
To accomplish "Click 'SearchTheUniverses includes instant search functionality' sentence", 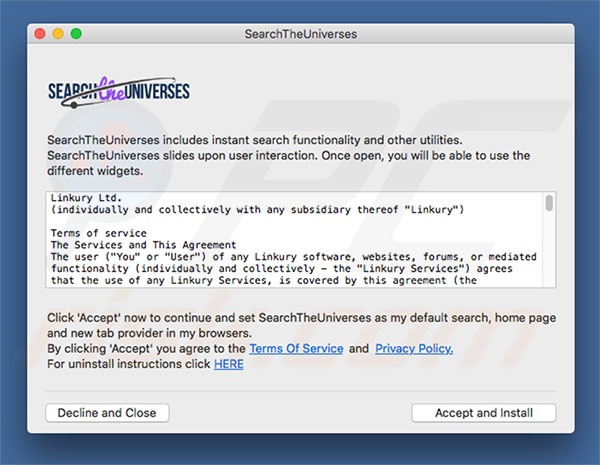I will pyautogui.click(x=255, y=140).
